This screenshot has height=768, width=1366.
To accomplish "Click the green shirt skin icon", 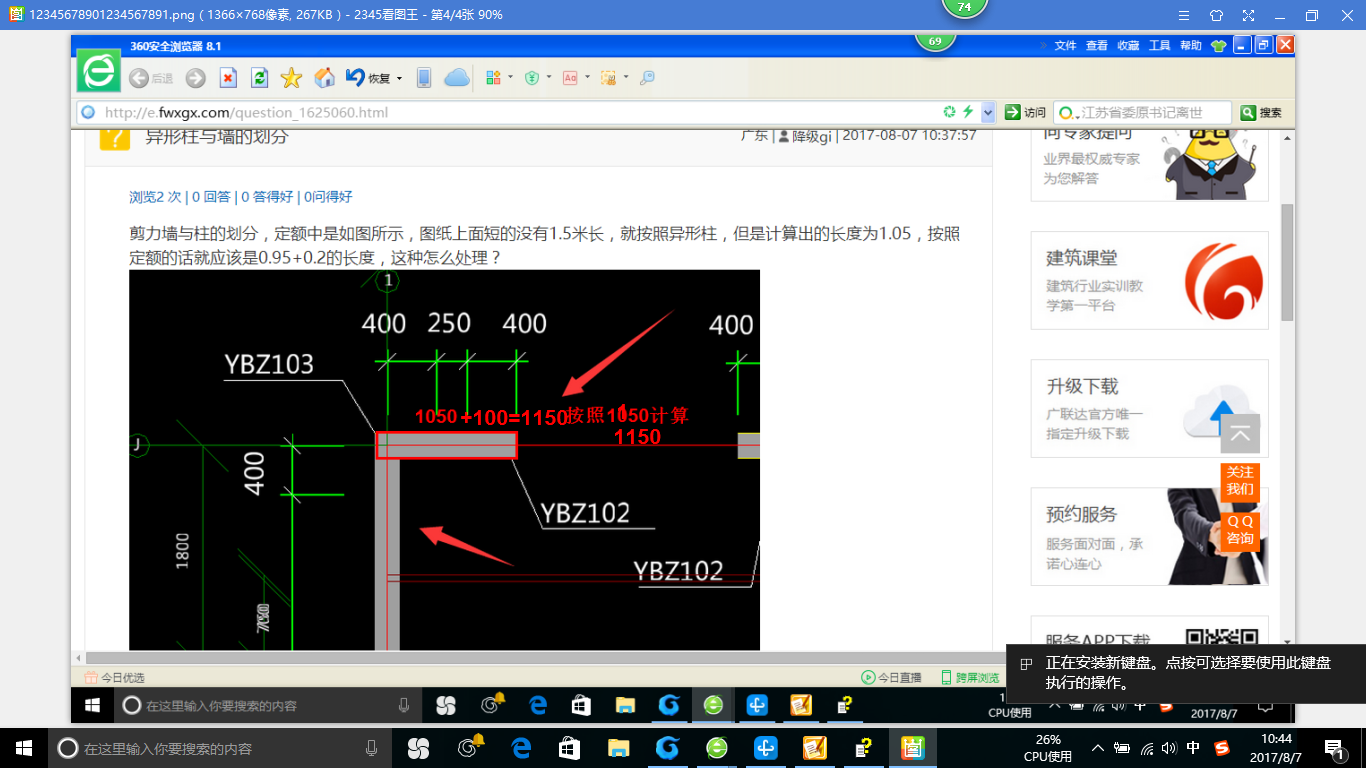I will point(1217,45).
